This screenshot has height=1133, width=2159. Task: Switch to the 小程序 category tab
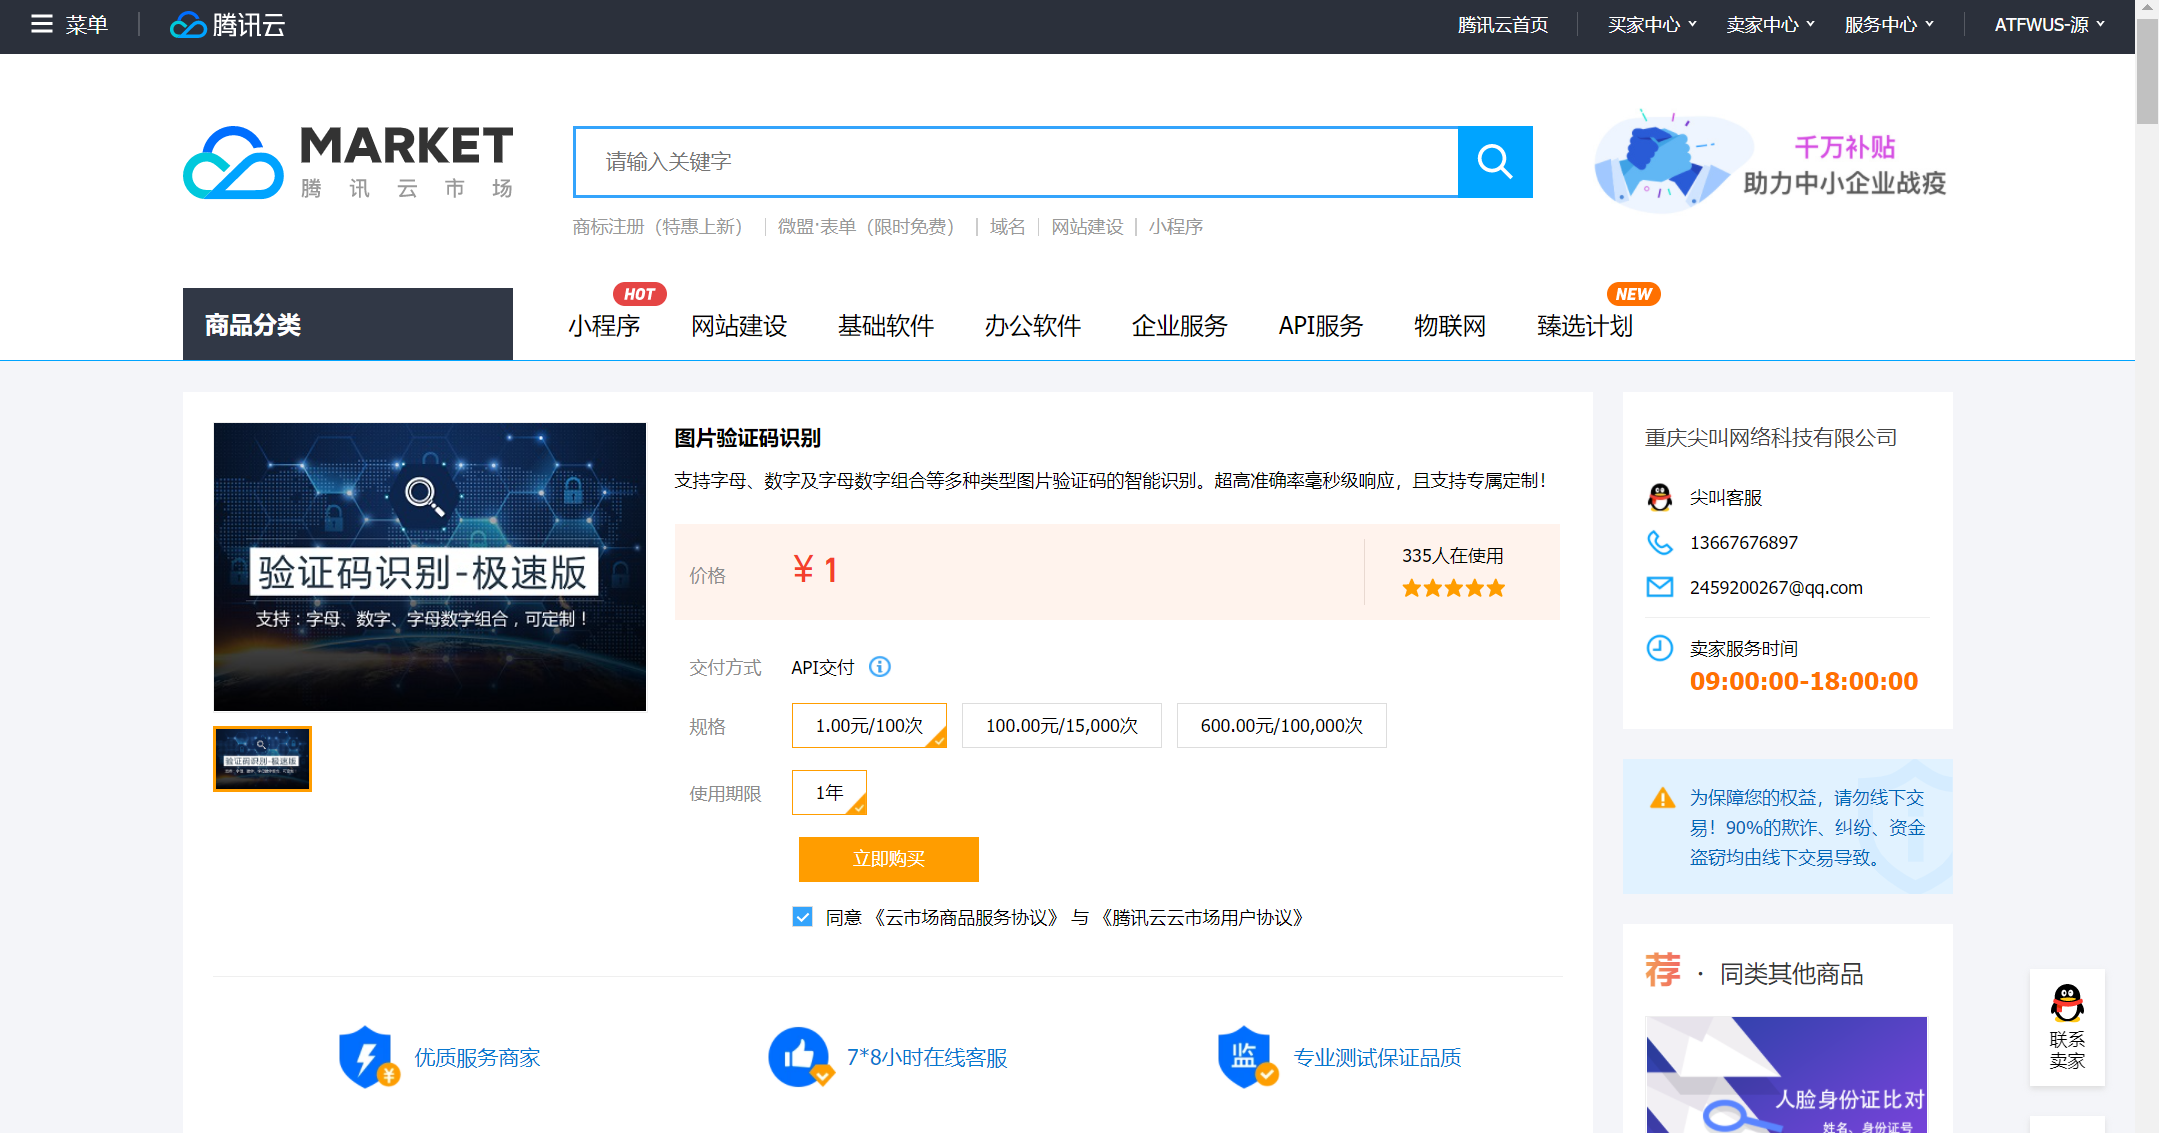(x=604, y=326)
